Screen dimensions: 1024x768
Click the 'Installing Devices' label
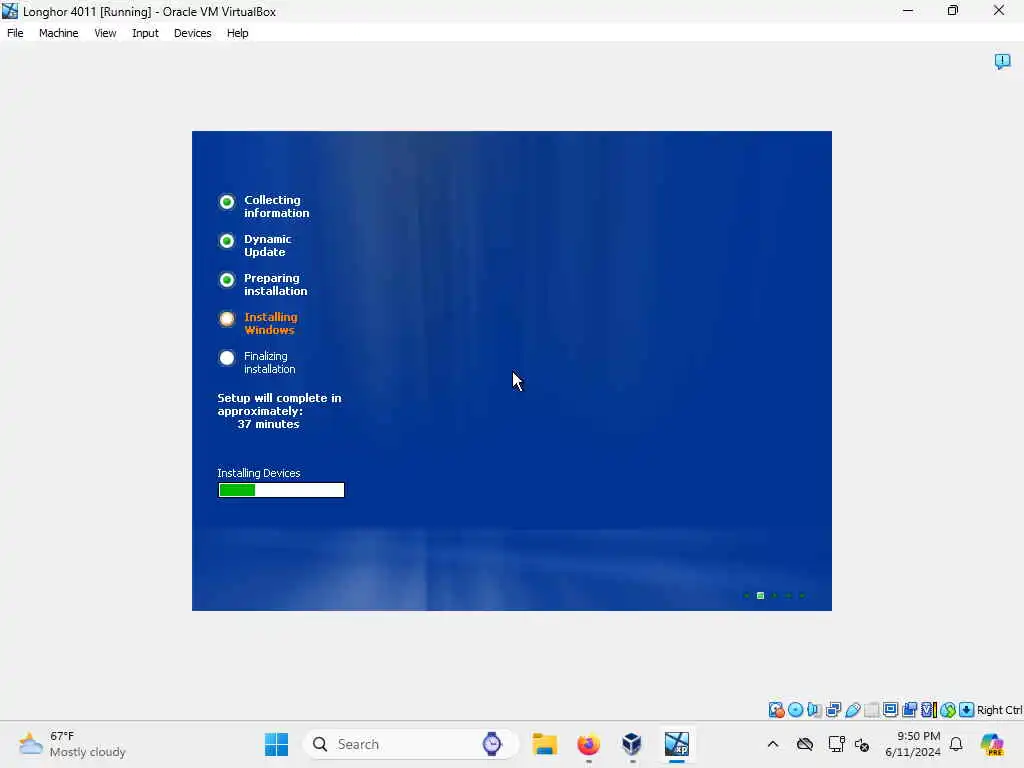click(259, 473)
